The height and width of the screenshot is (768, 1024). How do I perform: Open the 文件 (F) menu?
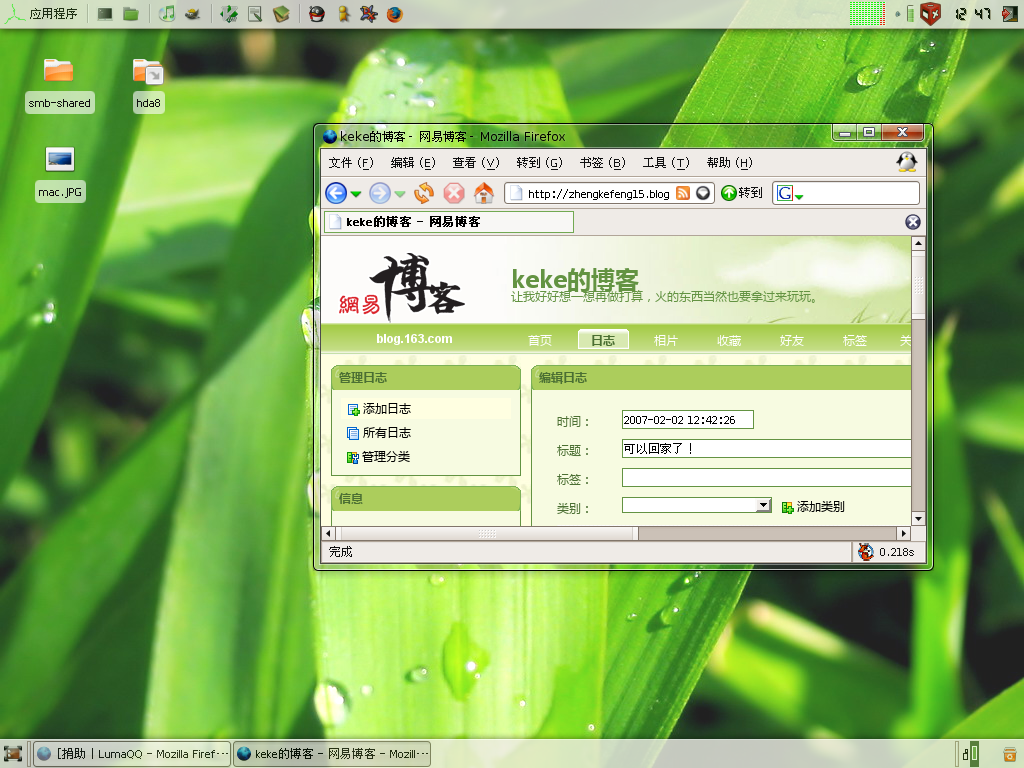tap(351, 163)
